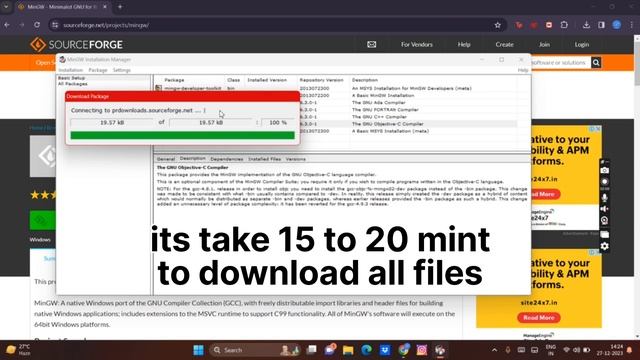Open the Help menu in MinGW Manager
This screenshot has width=640, height=360.
tap(523, 70)
